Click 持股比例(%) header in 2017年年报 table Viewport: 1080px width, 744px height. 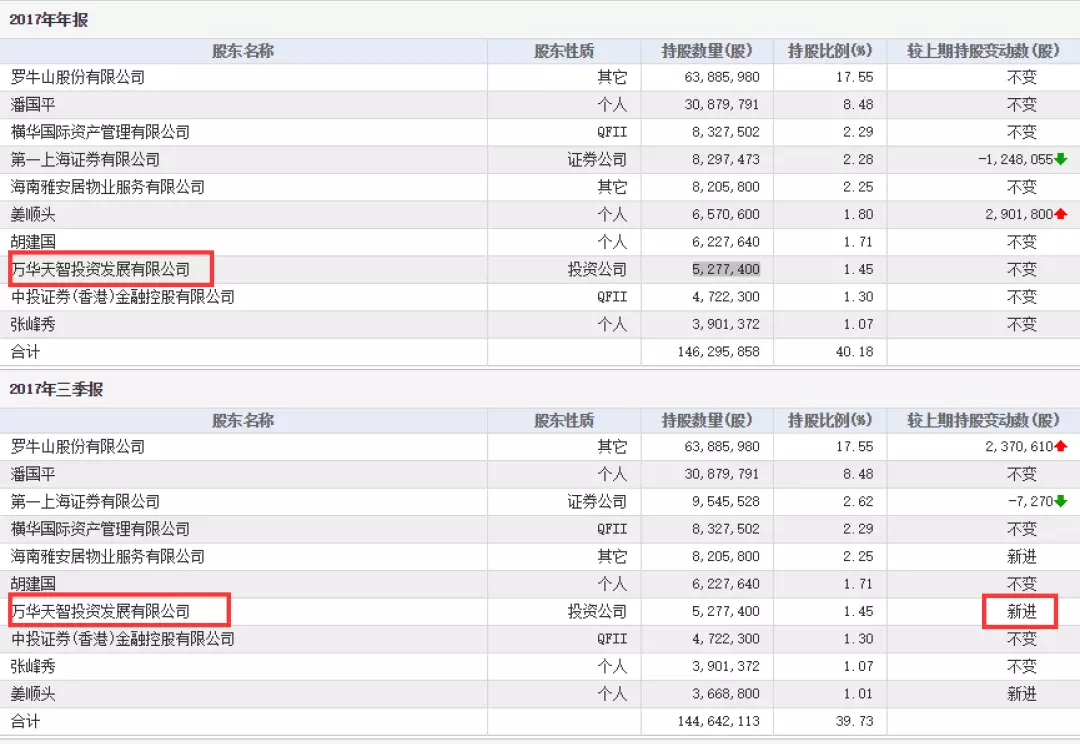[x=830, y=51]
